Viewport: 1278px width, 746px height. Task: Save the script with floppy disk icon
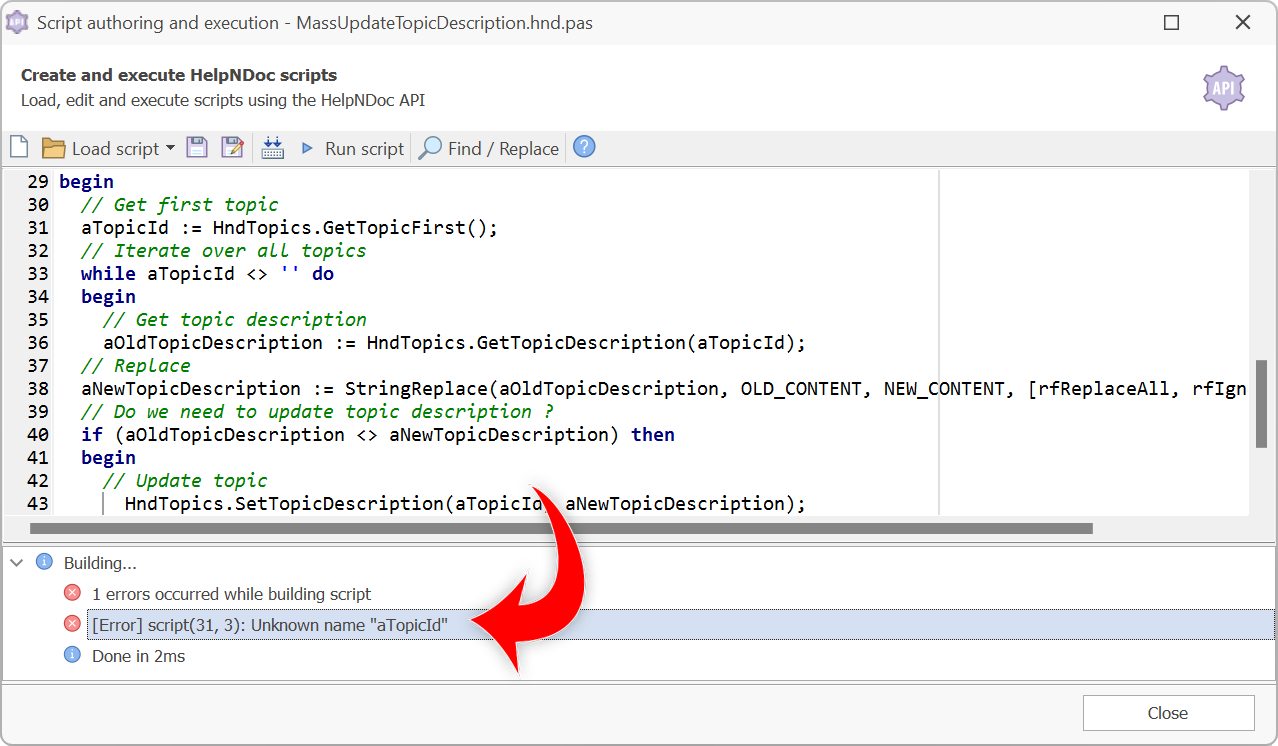tap(197, 148)
